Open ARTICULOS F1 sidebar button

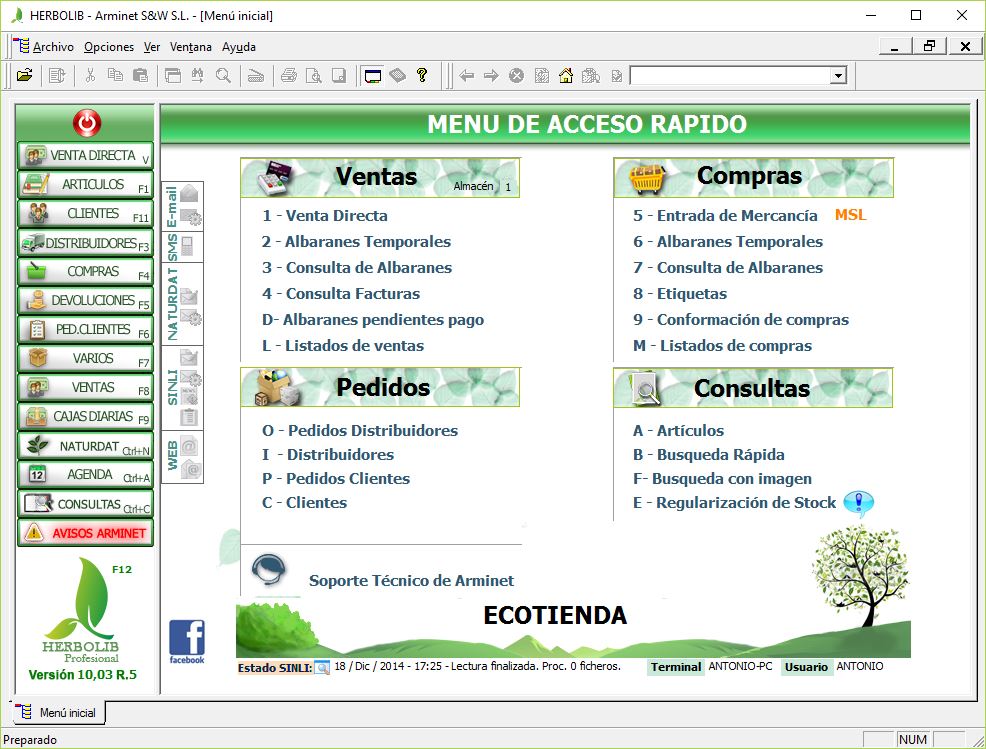click(x=86, y=184)
